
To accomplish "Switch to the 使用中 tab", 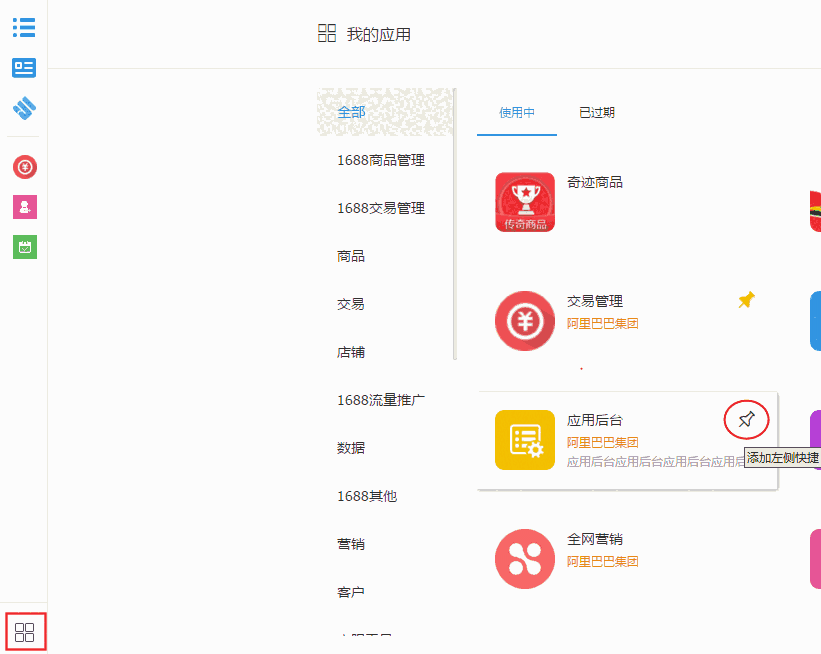I will 516,112.
